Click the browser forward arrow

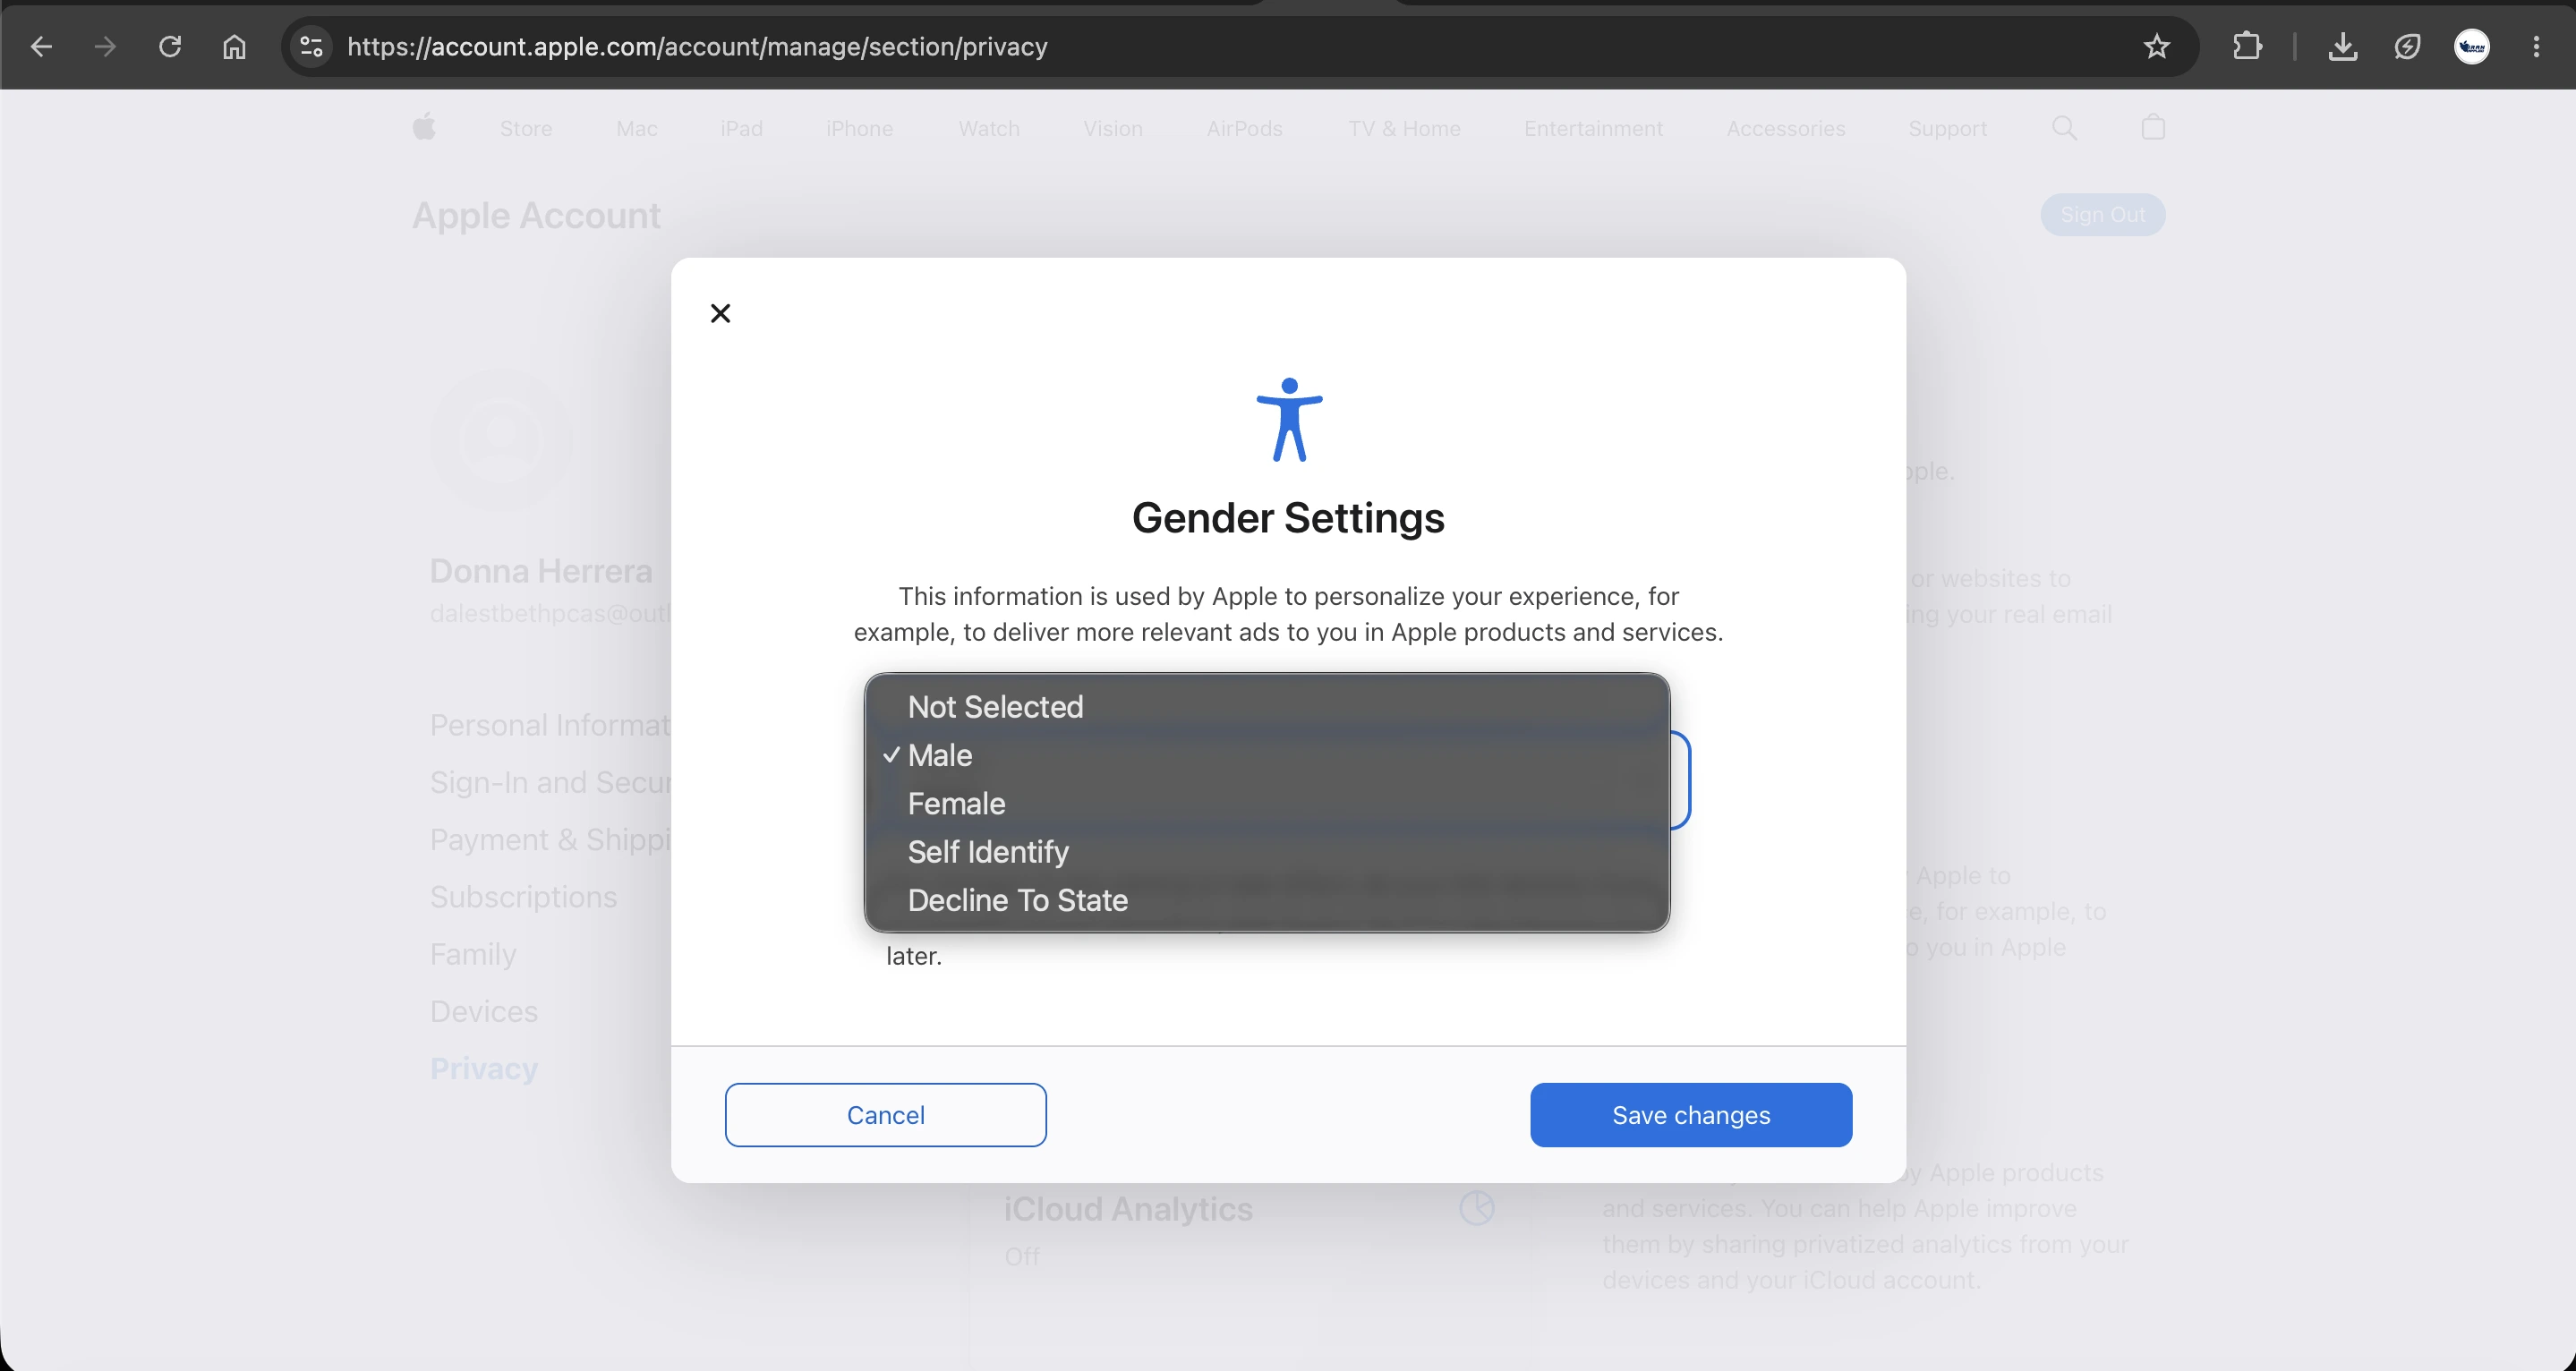[105, 46]
